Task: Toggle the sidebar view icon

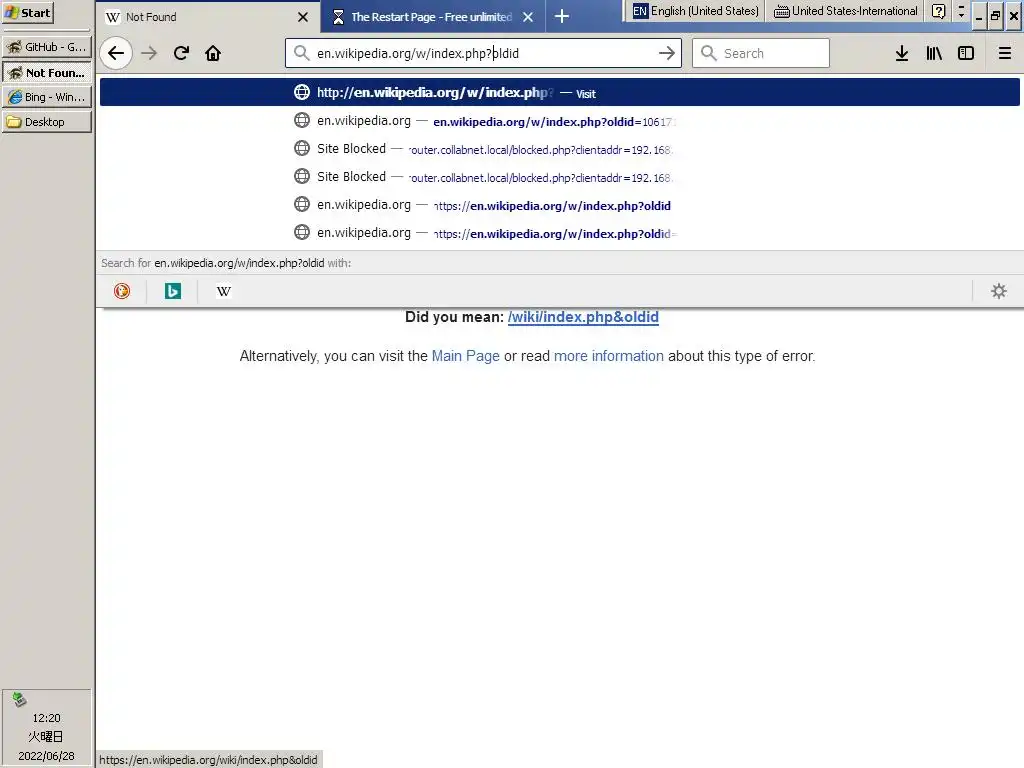Action: (966, 54)
